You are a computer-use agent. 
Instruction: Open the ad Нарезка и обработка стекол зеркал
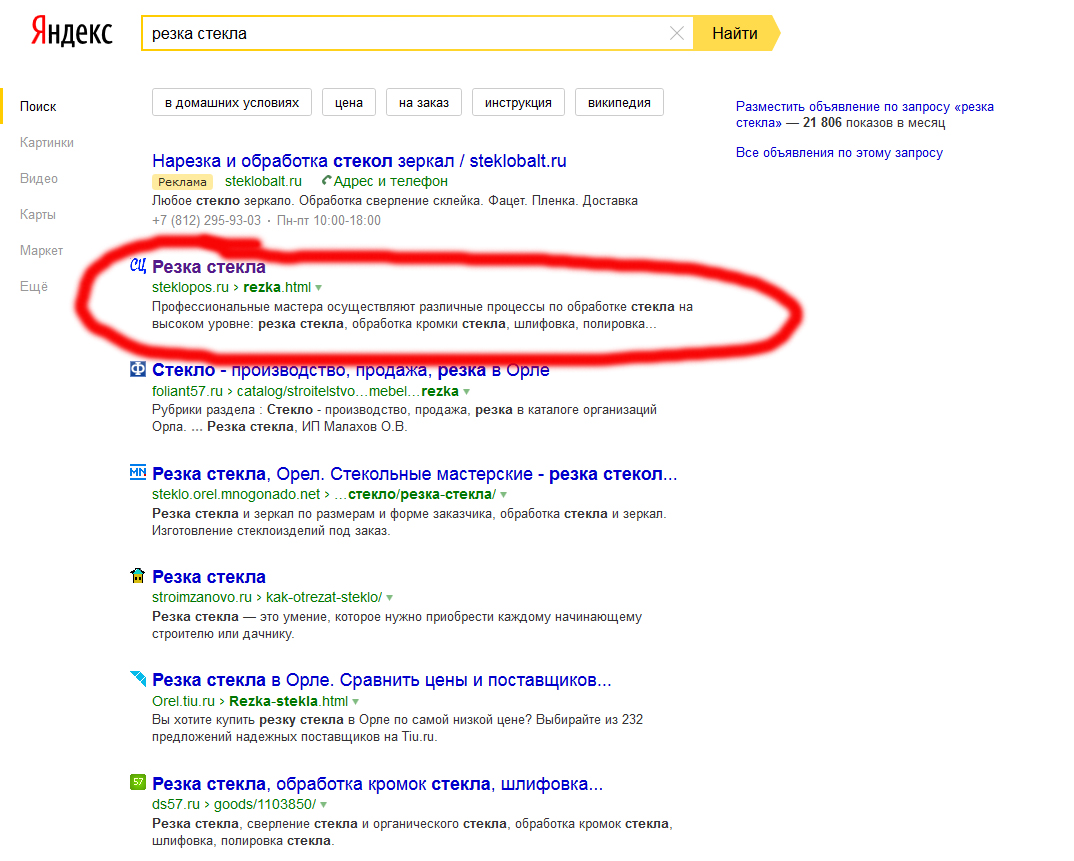point(359,161)
